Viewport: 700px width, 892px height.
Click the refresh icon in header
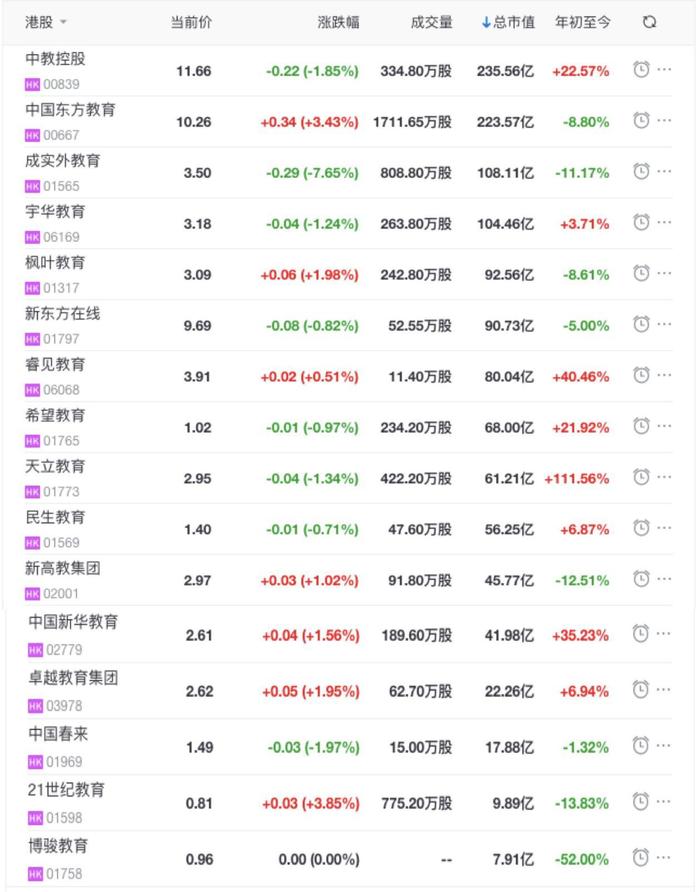tap(650, 22)
